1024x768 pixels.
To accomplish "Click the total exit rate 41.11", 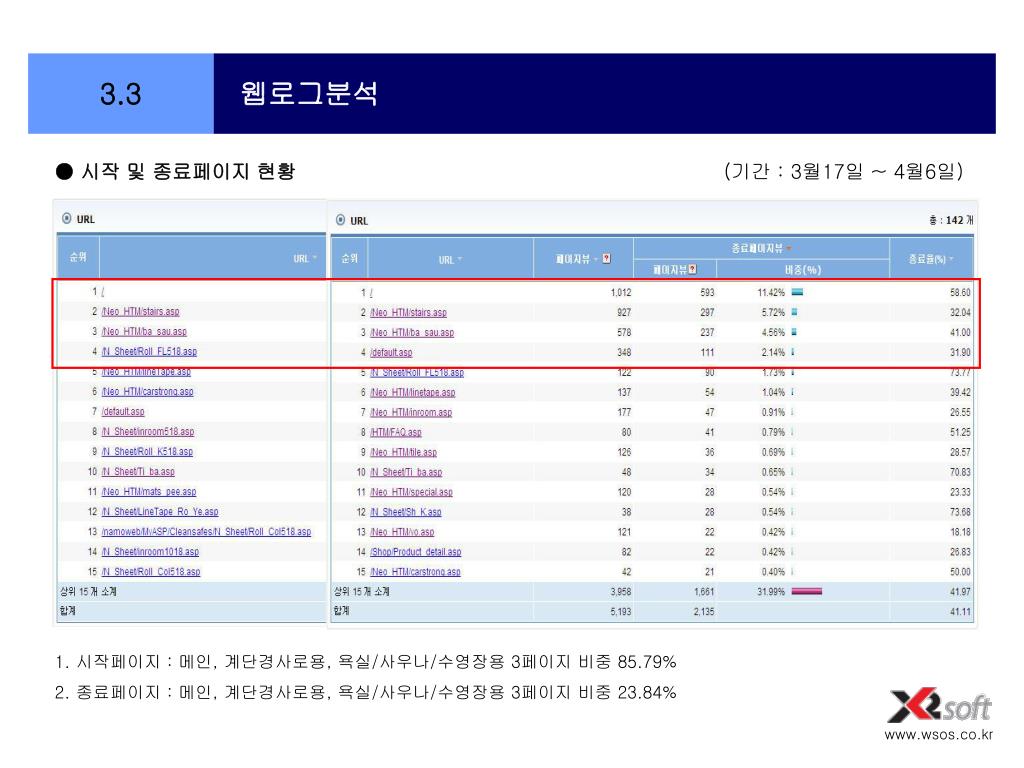I will 960,612.
